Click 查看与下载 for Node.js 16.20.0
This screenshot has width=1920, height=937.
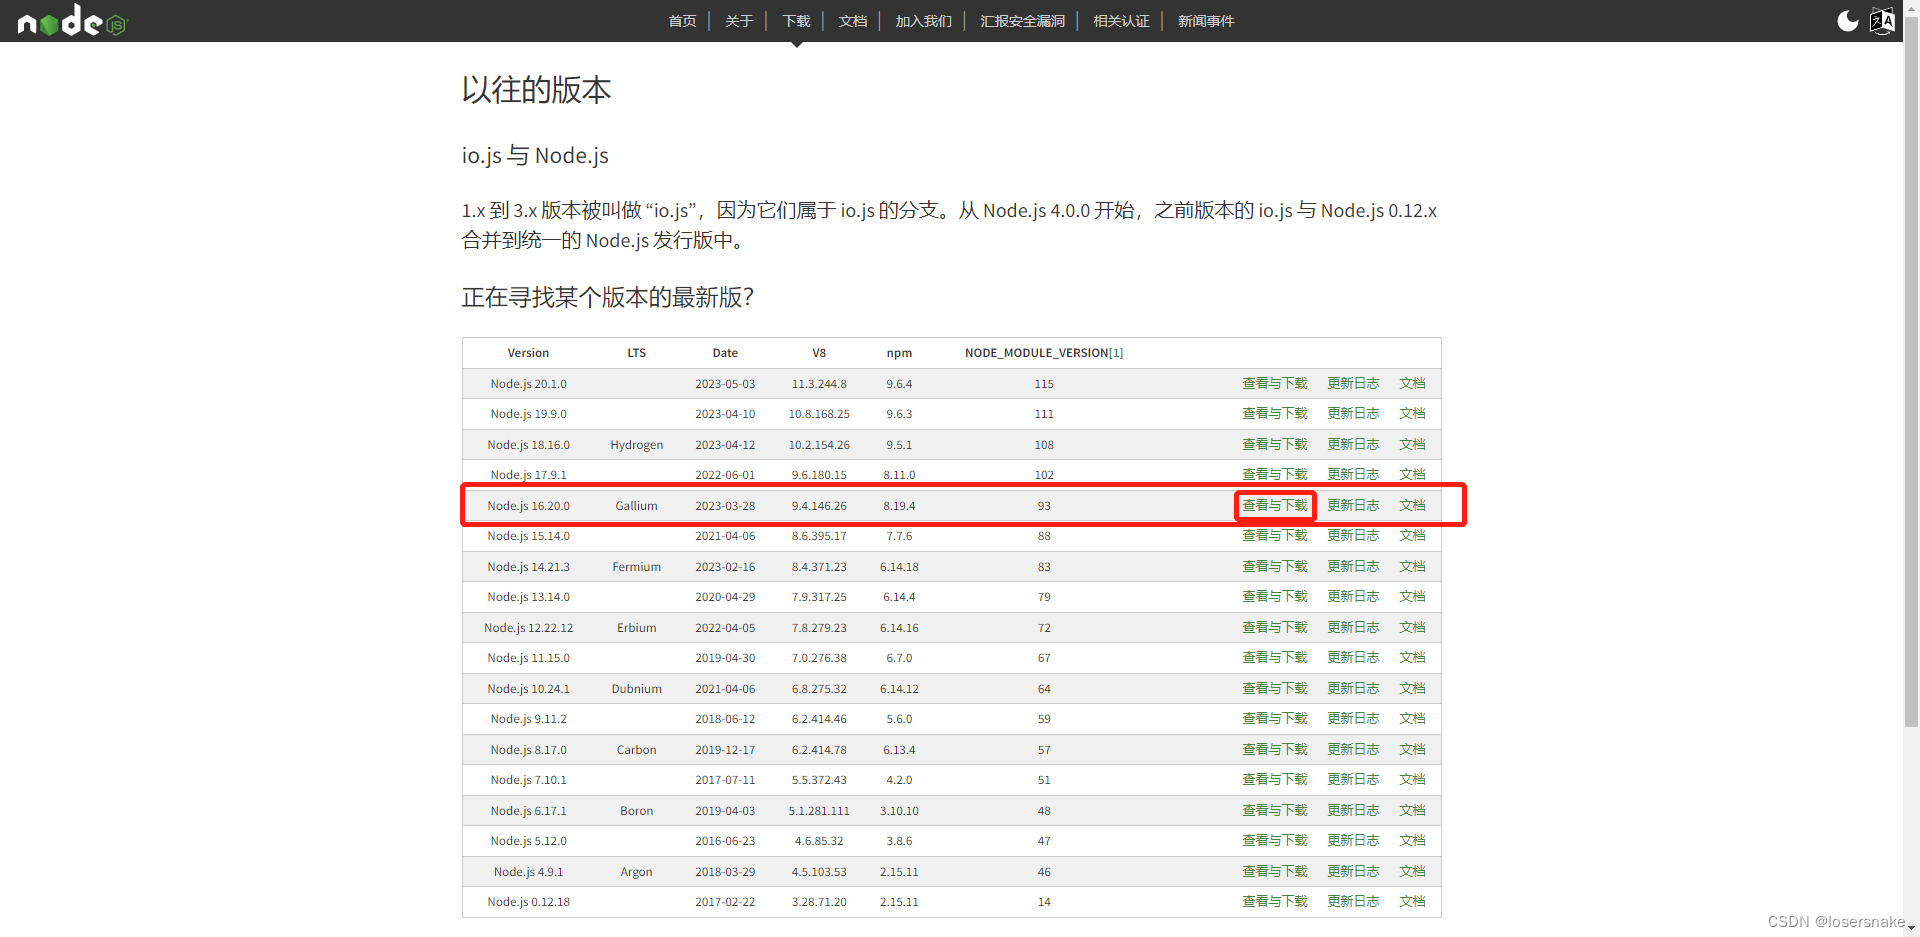click(x=1275, y=506)
